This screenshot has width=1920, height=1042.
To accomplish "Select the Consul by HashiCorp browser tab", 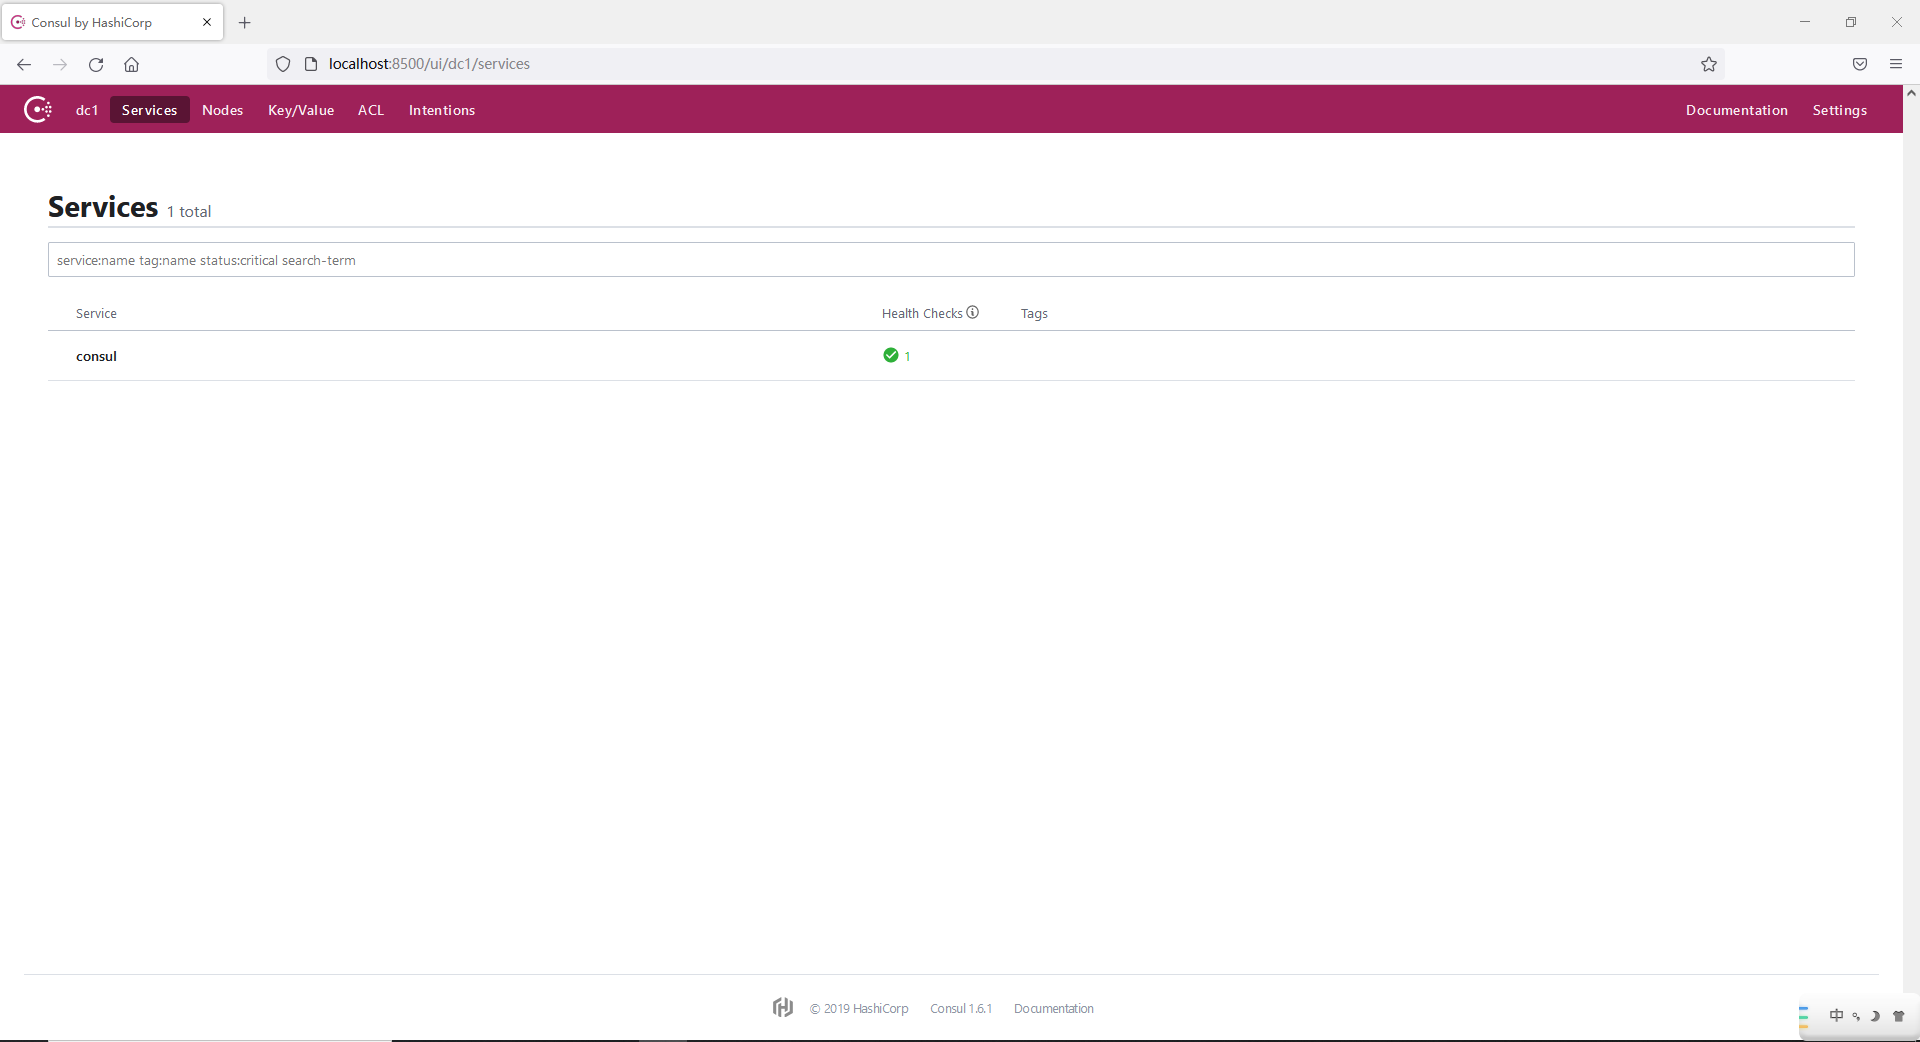I will tap(112, 22).
